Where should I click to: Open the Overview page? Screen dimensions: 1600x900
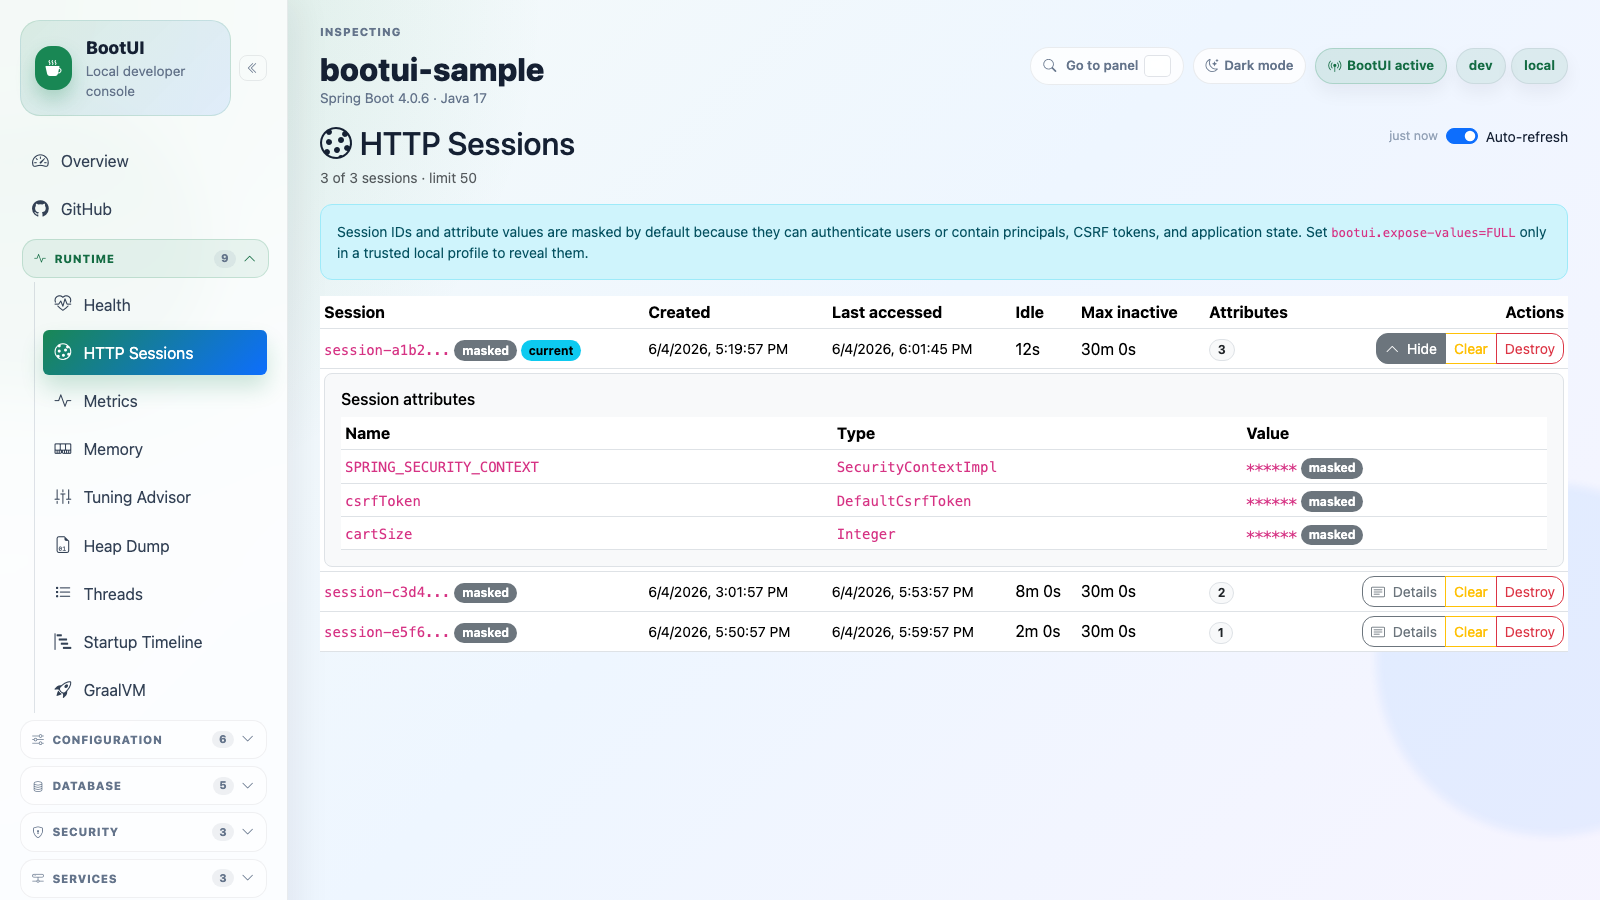pos(145,161)
